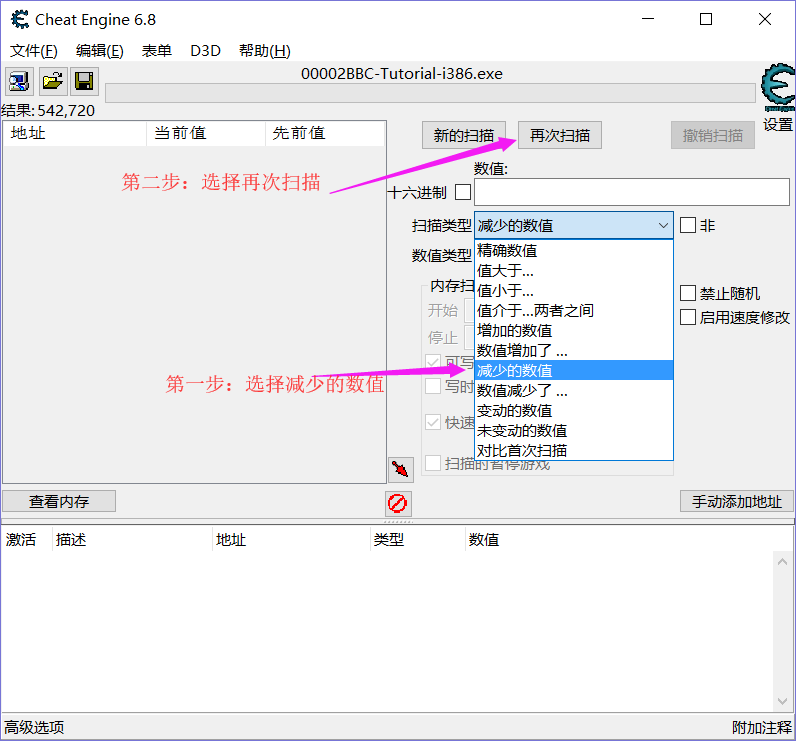The width and height of the screenshot is (796, 741).
Task: Click the 撤销扫描 button
Action: tap(713, 136)
